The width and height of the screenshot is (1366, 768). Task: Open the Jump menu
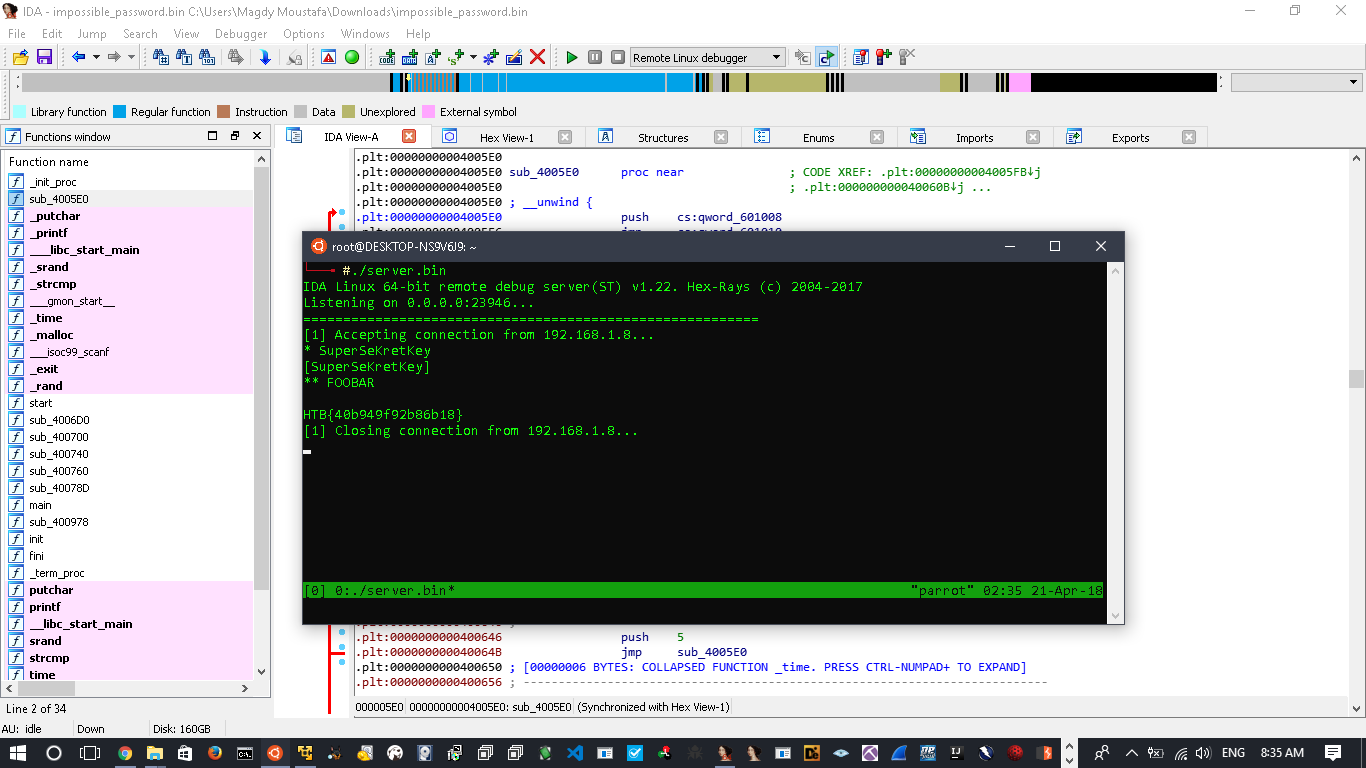coord(92,33)
